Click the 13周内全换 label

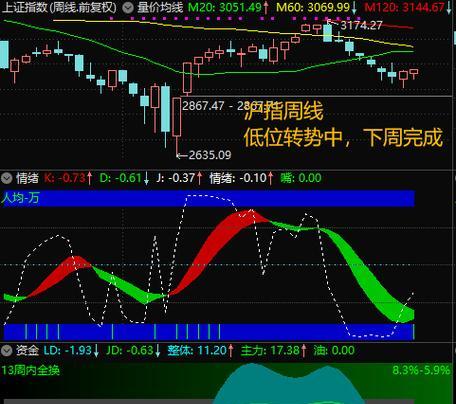(x=31, y=370)
